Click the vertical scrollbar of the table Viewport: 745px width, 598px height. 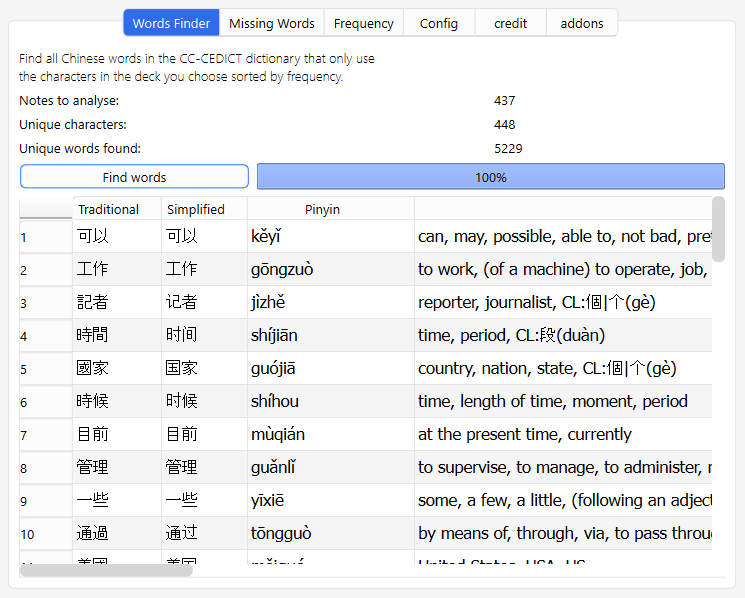718,229
